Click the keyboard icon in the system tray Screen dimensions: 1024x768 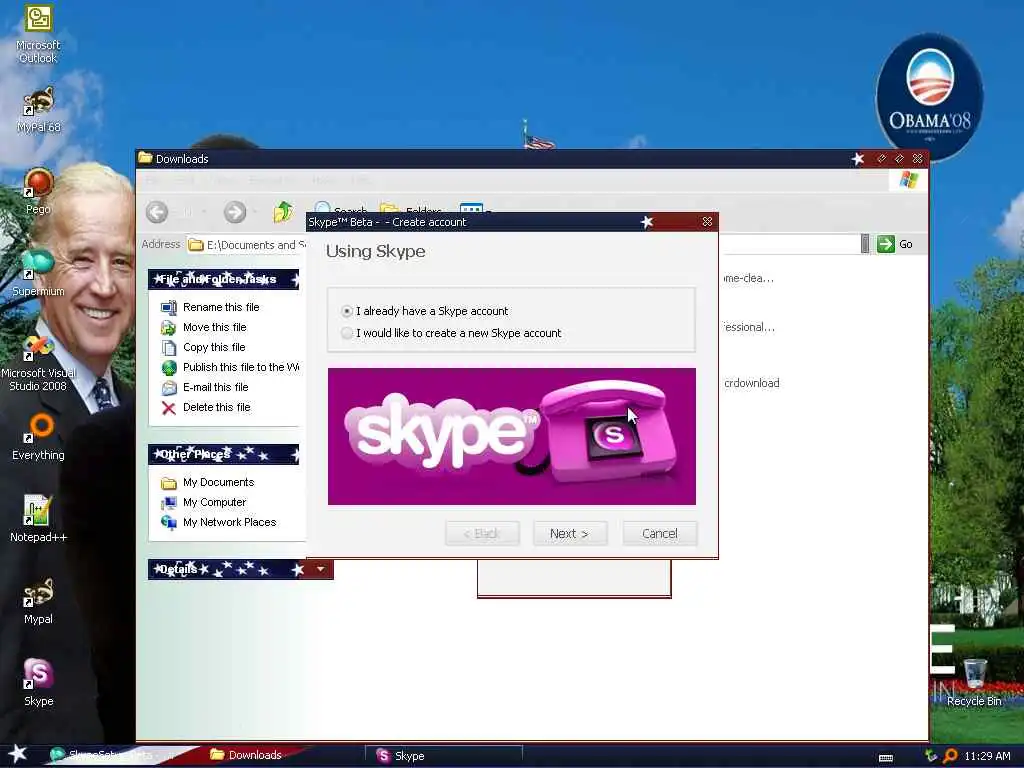pyautogui.click(x=886, y=758)
